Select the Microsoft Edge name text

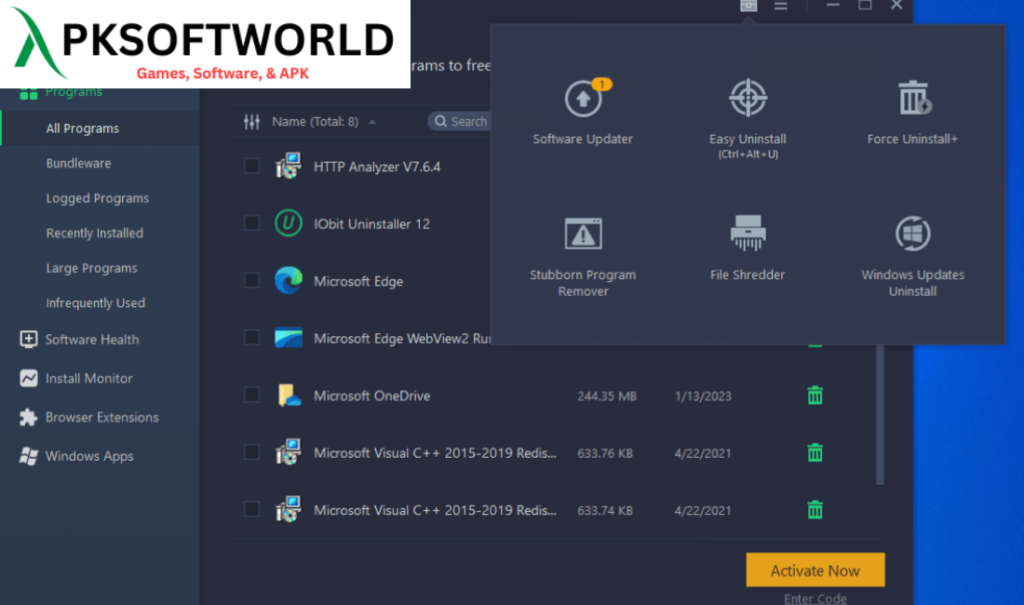[x=358, y=282]
